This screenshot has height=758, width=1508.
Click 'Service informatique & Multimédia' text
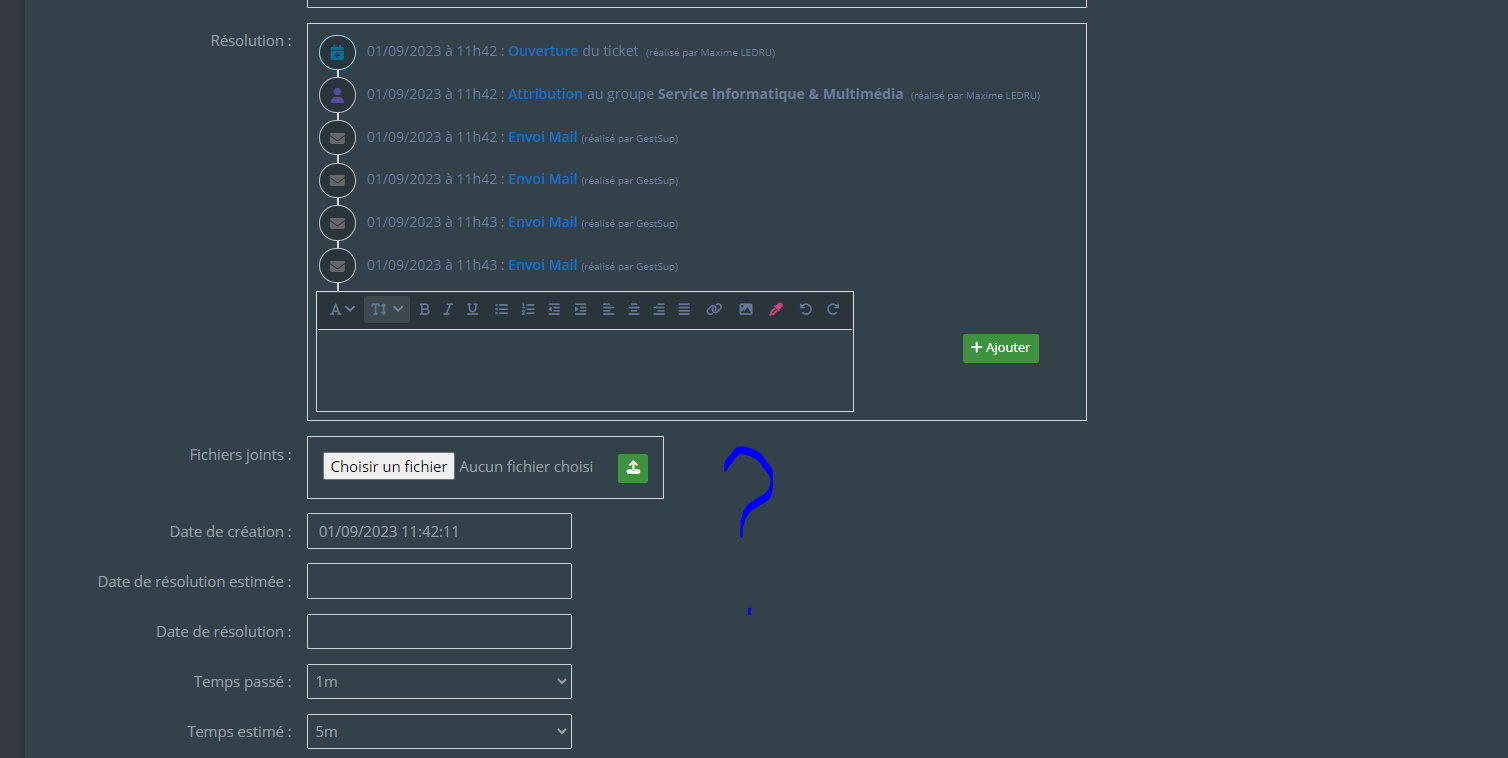(781, 94)
